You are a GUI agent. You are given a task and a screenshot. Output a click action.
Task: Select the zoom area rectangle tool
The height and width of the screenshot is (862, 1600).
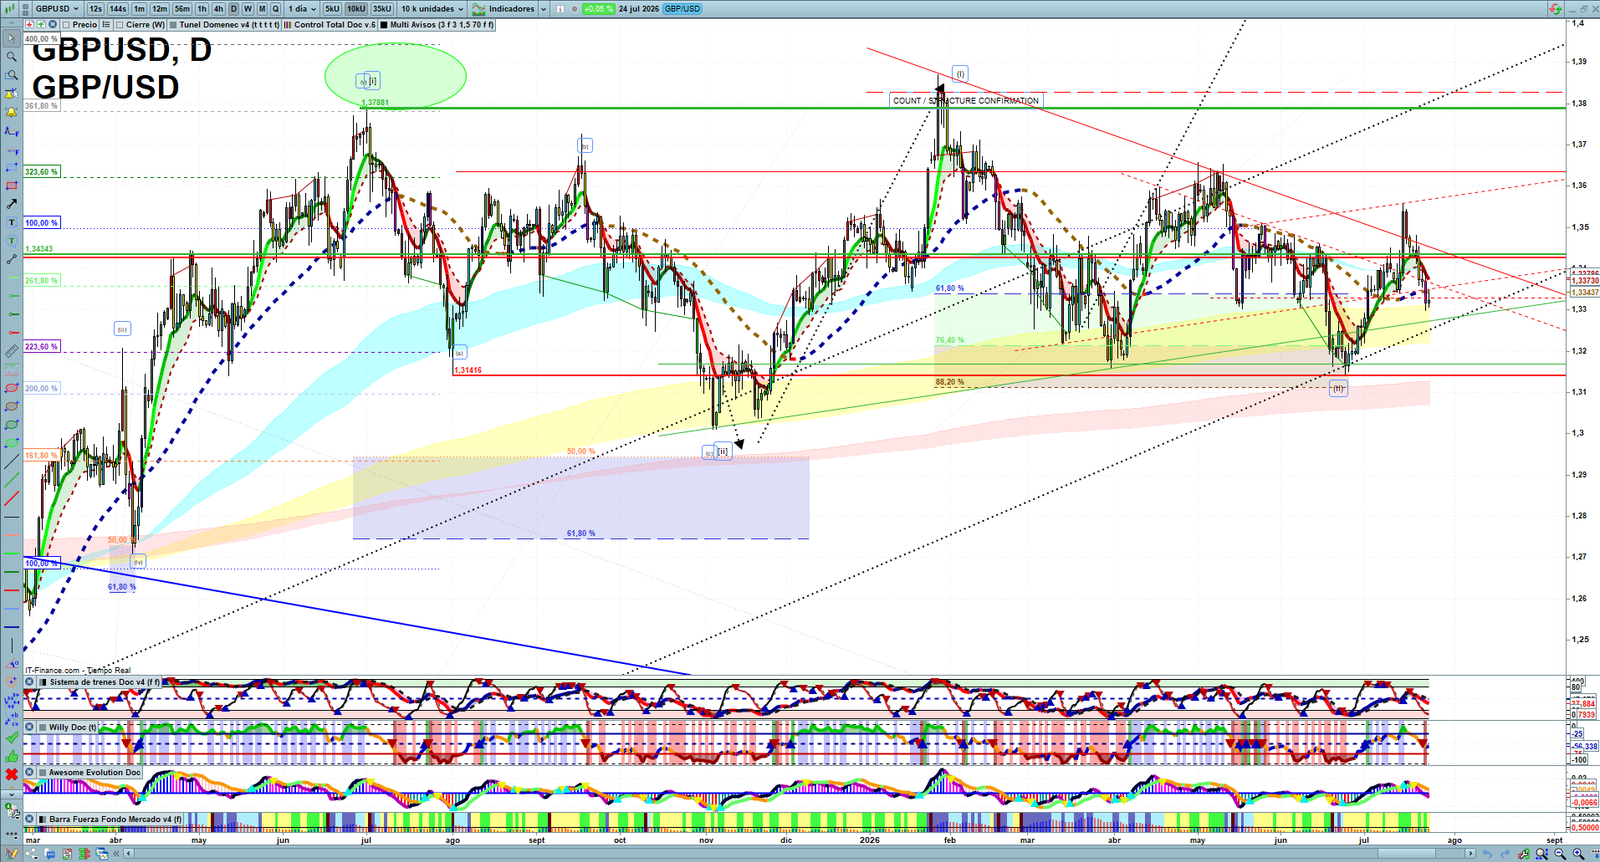pyautogui.click(x=12, y=75)
